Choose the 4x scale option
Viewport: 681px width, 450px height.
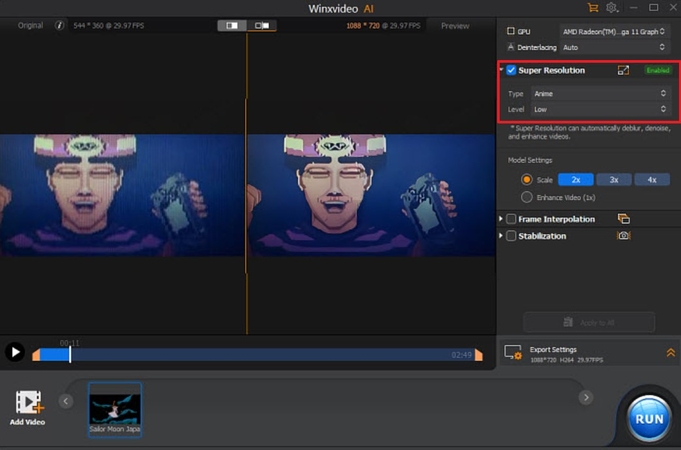tap(652, 179)
